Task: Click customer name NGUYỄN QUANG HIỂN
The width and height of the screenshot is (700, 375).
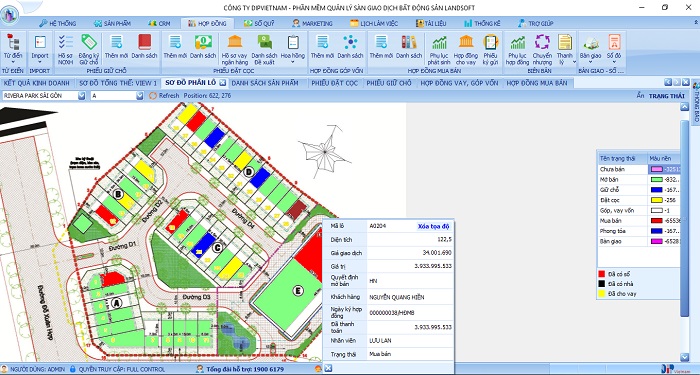Action: tap(397, 297)
